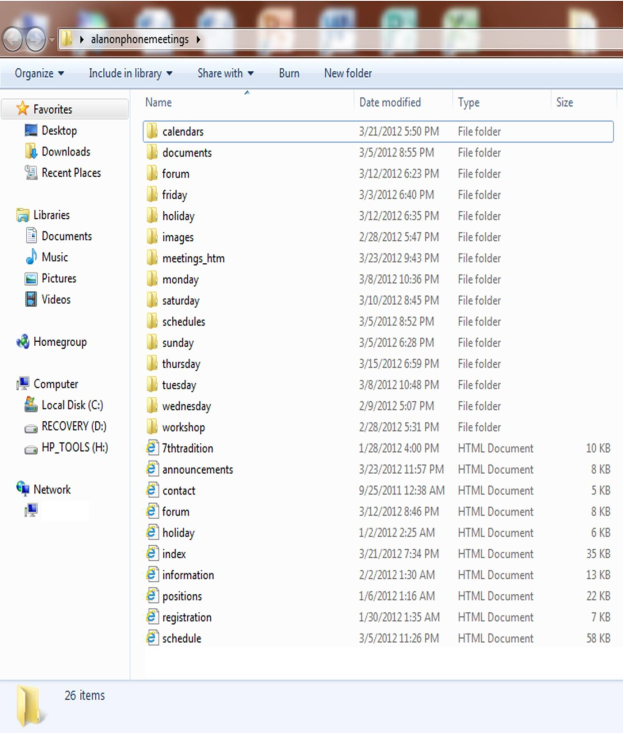624x734 pixels.
Task: Open the Share with dropdown
Action: coord(226,73)
